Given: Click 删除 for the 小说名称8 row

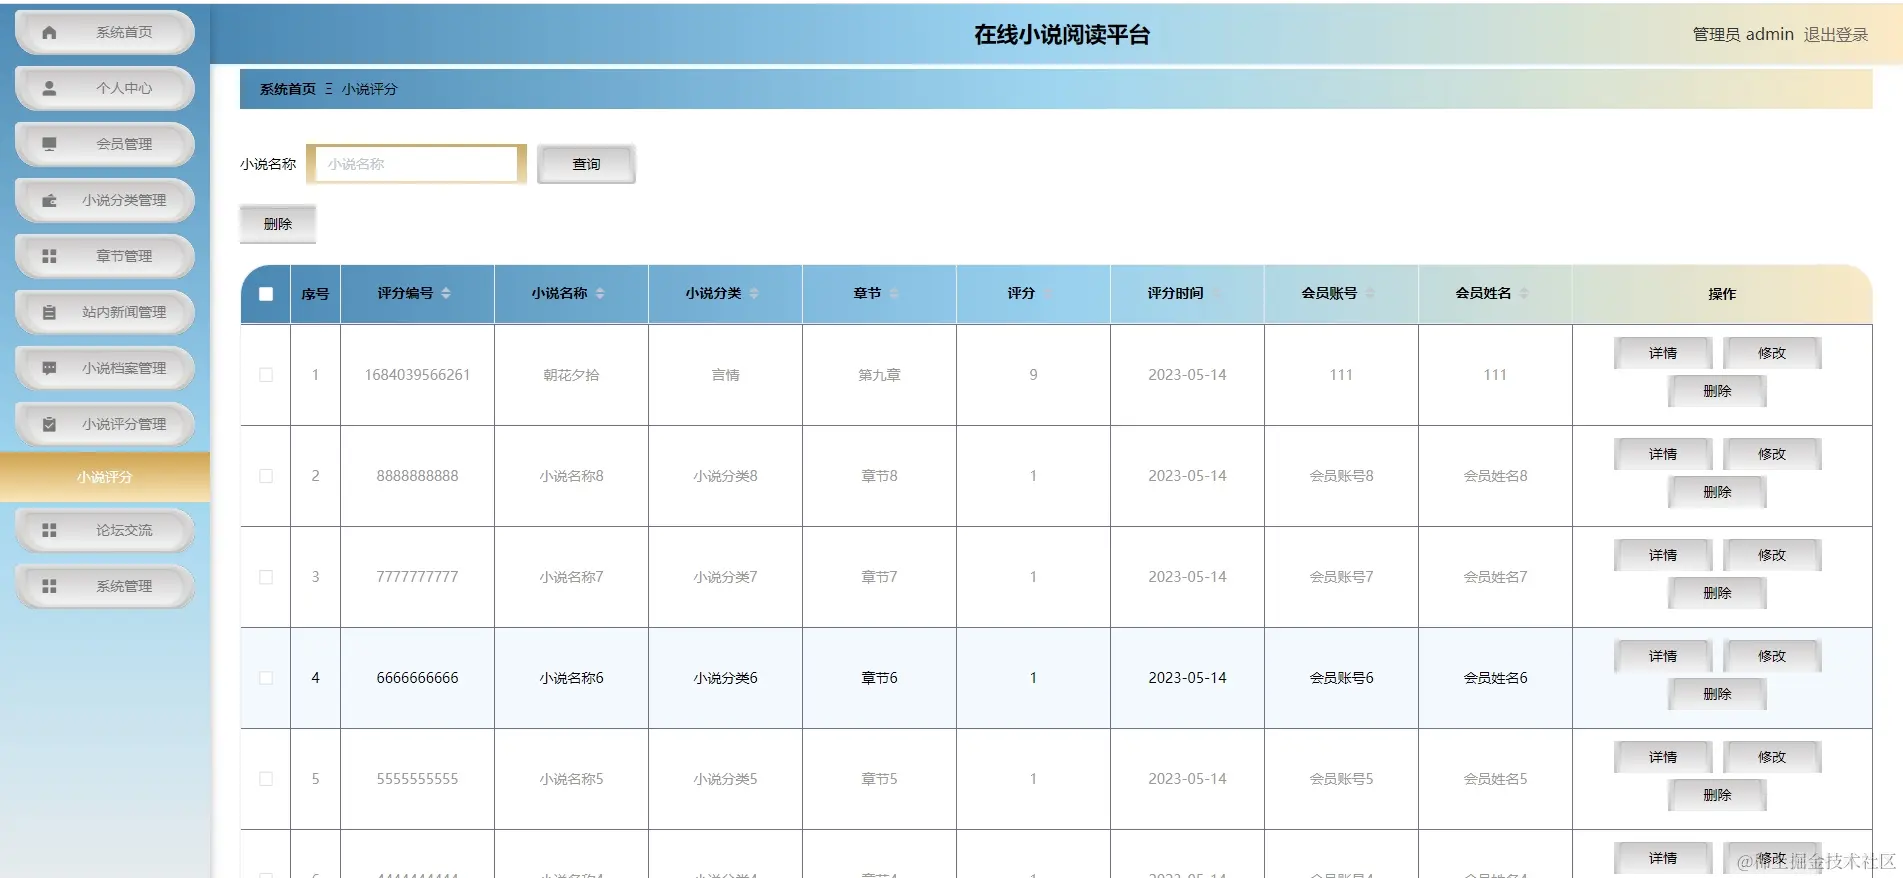Looking at the screenshot, I should 1717,492.
